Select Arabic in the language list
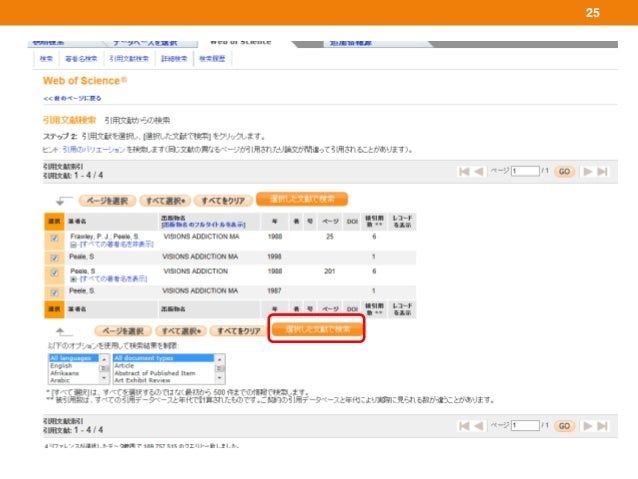Viewport: 638px width, 479px height. [x=73, y=380]
